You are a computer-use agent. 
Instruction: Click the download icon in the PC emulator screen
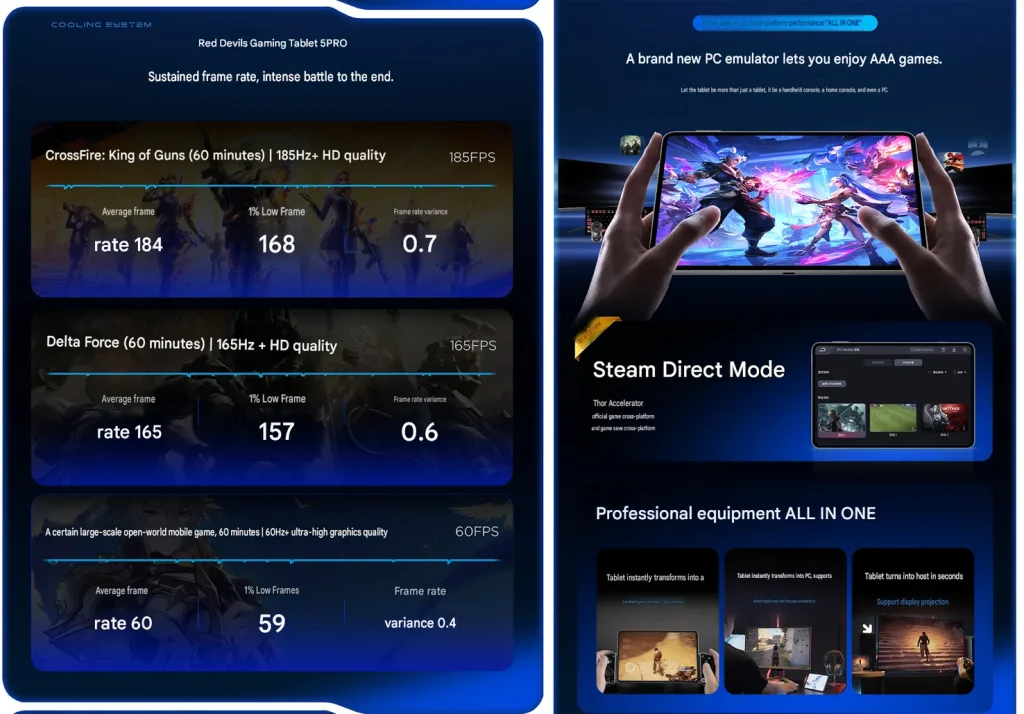point(954,350)
